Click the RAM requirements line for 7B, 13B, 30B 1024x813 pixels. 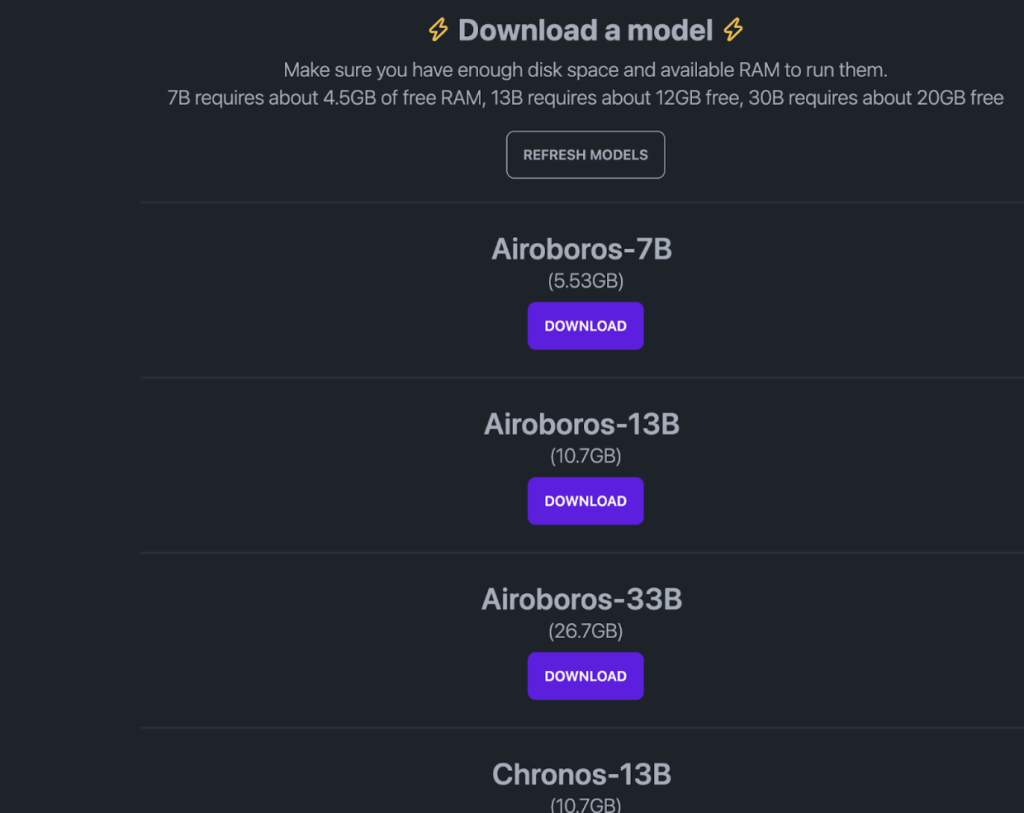(x=585, y=98)
